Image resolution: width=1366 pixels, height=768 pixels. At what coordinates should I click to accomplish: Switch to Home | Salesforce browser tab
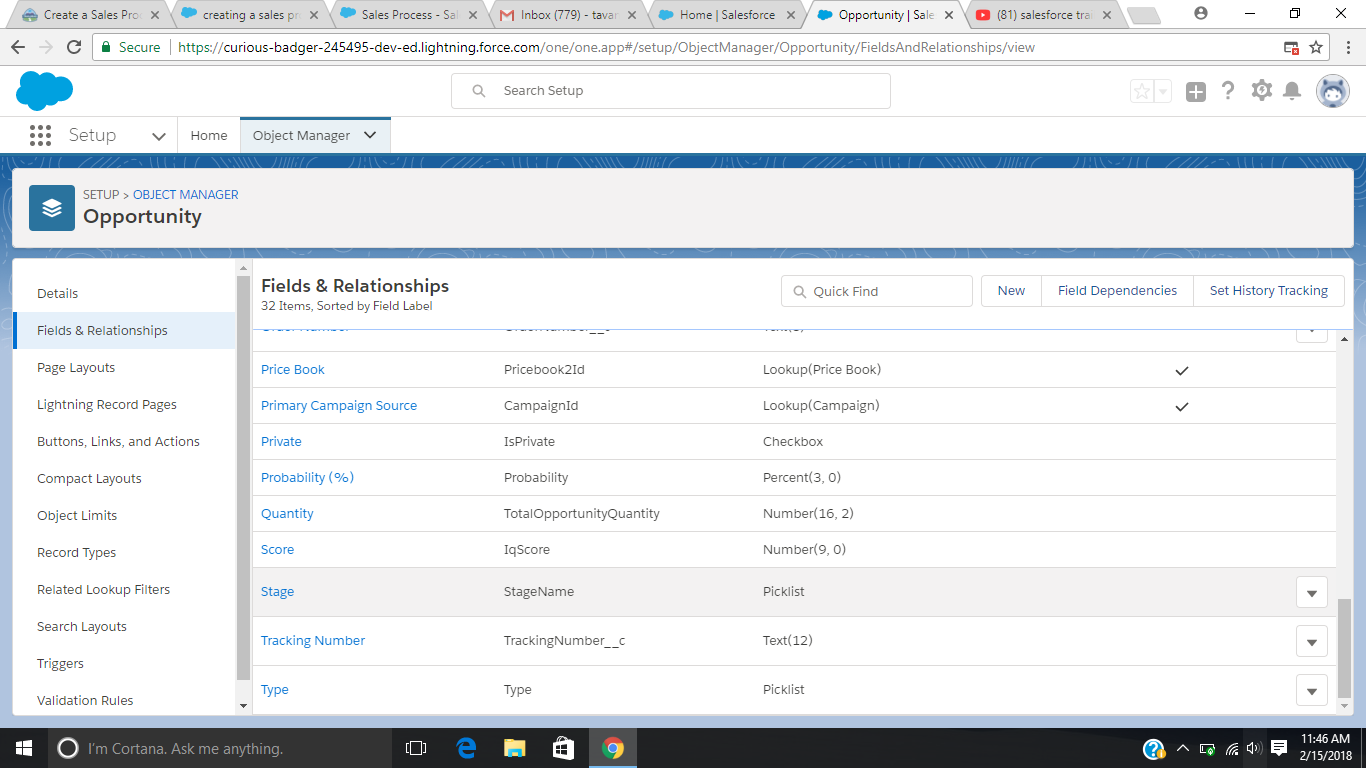pyautogui.click(x=727, y=15)
